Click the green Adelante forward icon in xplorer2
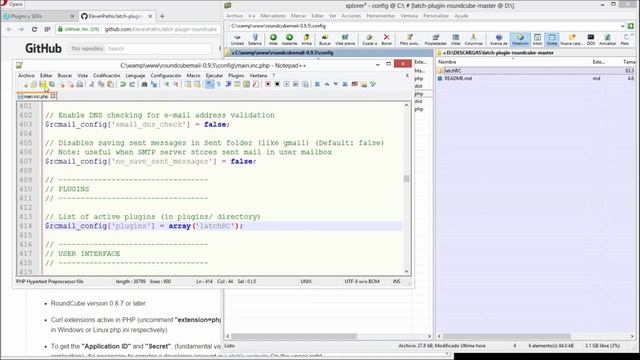 pyautogui.click(x=289, y=40)
